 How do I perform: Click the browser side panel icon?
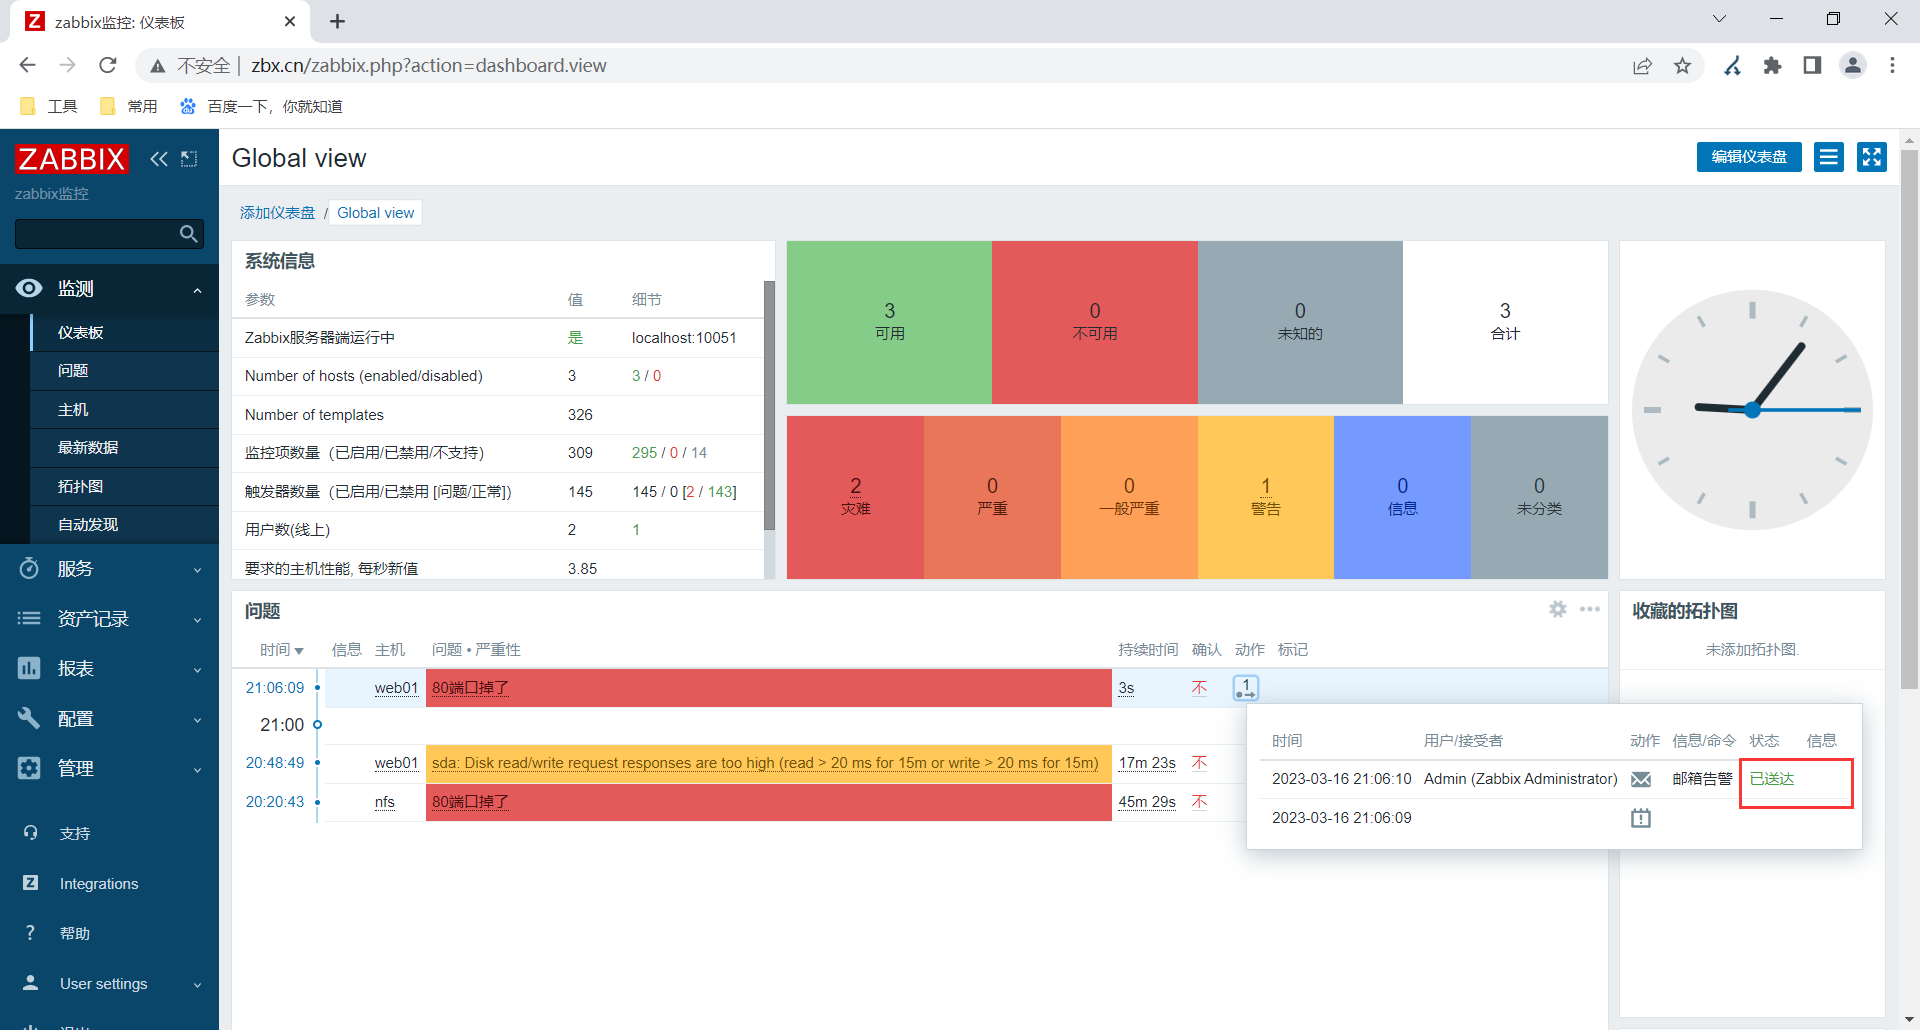[x=1812, y=66]
